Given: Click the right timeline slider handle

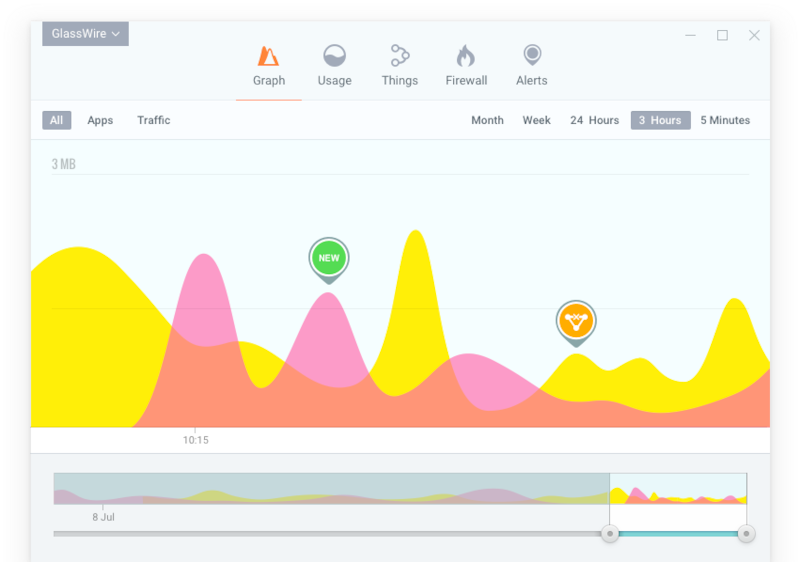Looking at the screenshot, I should [x=746, y=534].
